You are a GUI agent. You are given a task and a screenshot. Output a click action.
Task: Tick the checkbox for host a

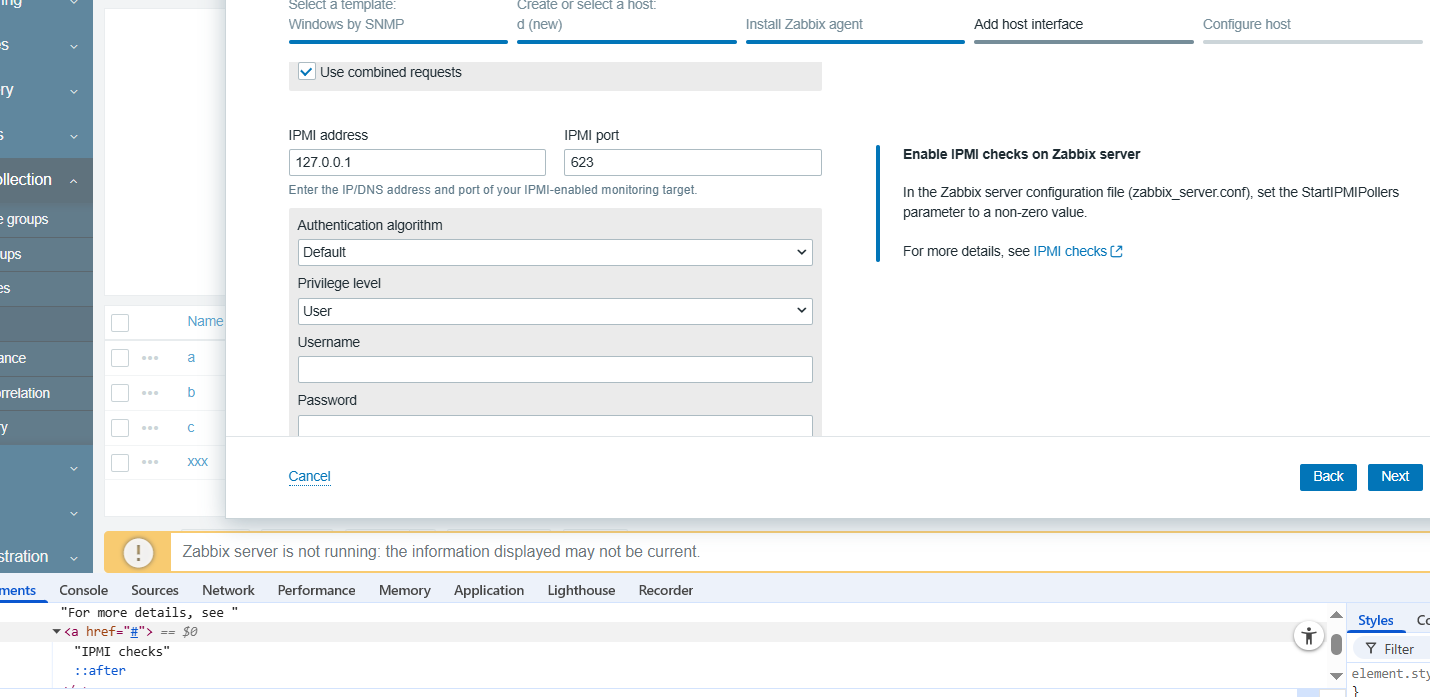pyautogui.click(x=120, y=358)
